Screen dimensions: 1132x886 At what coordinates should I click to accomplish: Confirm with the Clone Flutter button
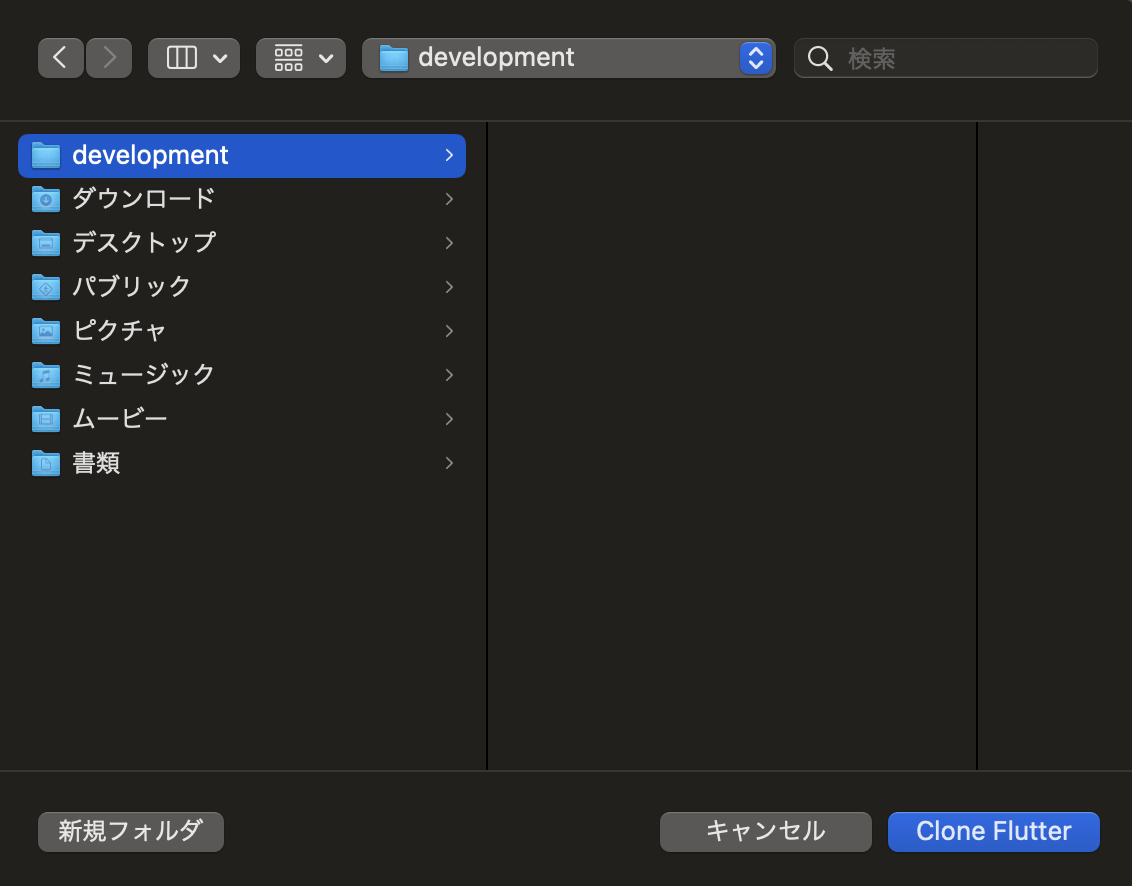(x=993, y=832)
